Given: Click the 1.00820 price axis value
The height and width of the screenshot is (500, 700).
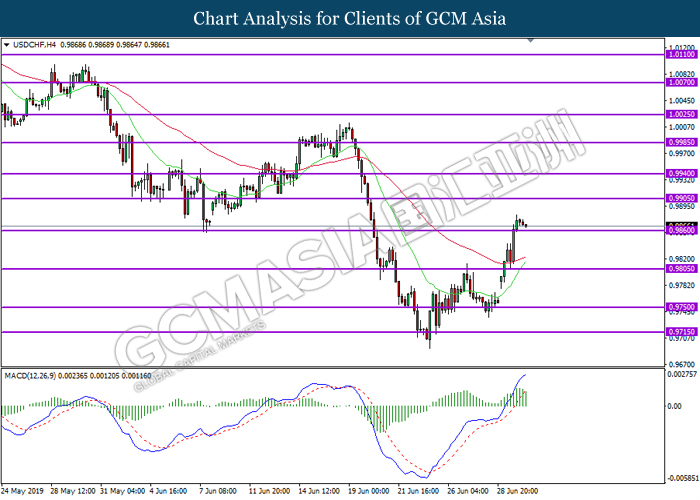Looking at the screenshot, I should (x=682, y=74).
